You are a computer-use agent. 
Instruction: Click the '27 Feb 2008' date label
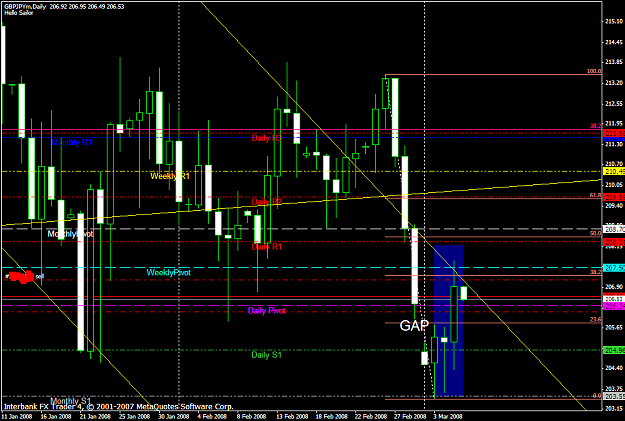coord(410,417)
